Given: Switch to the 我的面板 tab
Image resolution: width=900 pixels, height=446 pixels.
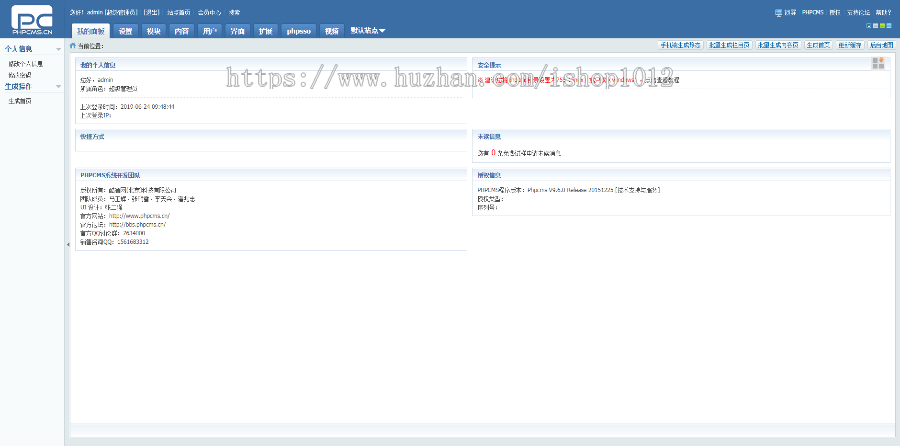Looking at the screenshot, I should [x=90, y=31].
